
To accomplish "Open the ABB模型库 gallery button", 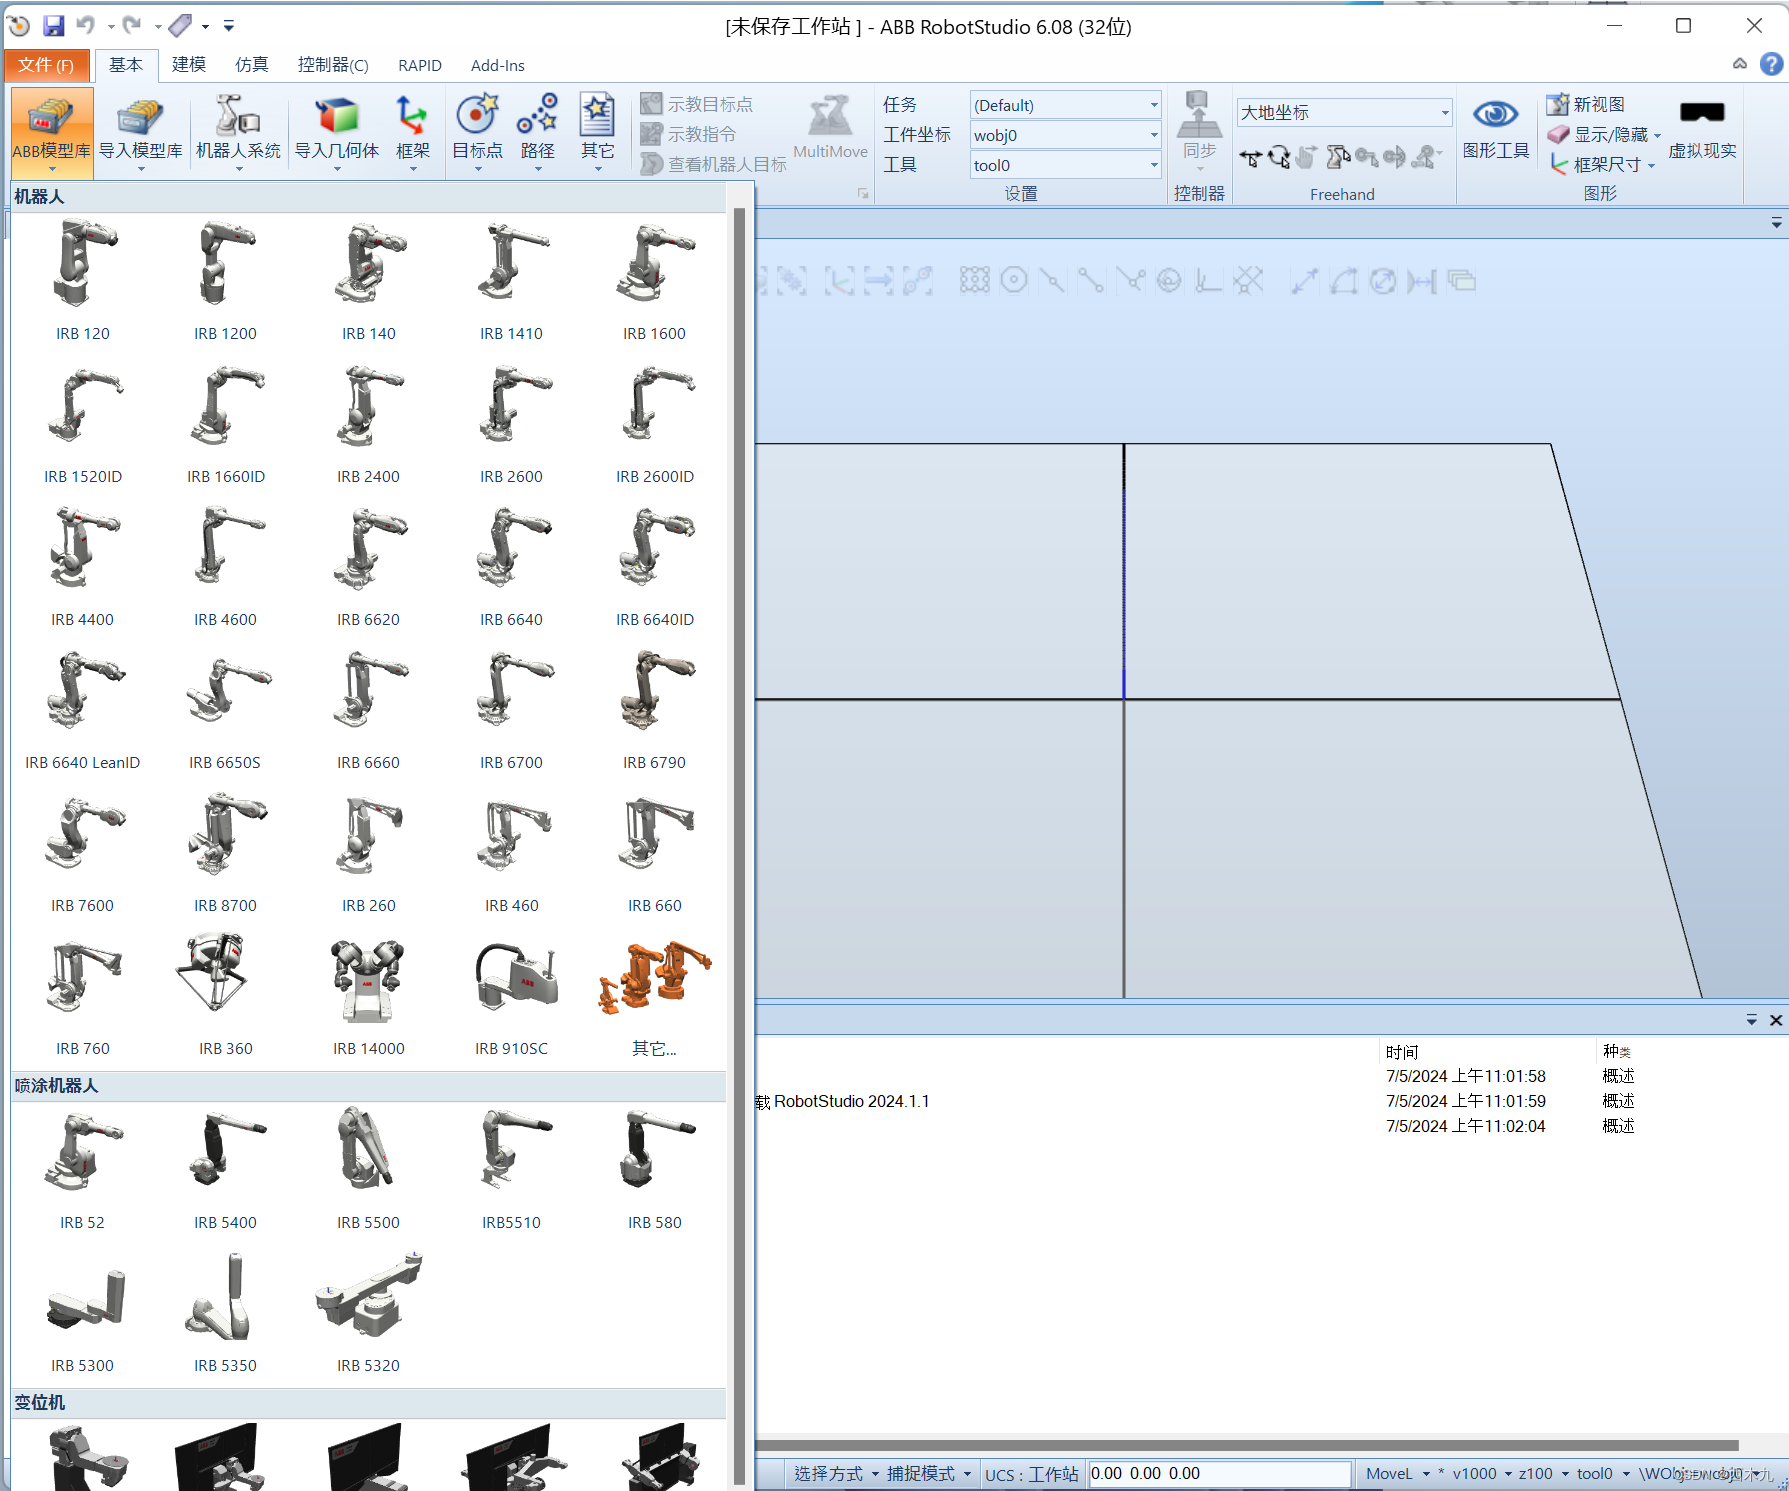I will pos(51,131).
